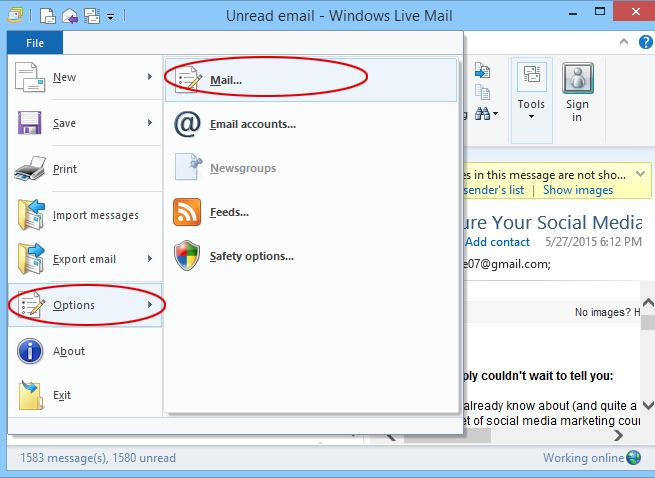Image resolution: width=655 pixels, height=478 pixels.
Task: Open the File menu tab
Action: [x=35, y=43]
